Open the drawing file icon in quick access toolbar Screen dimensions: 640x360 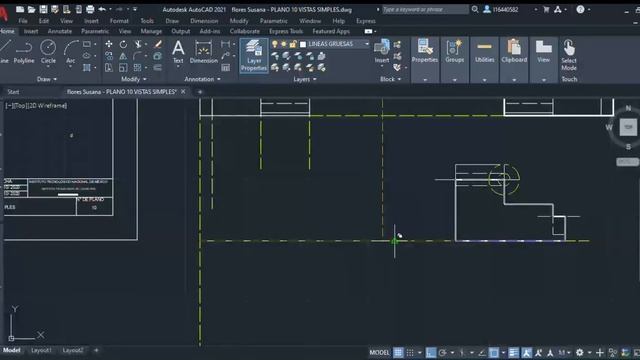click(x=31, y=9)
